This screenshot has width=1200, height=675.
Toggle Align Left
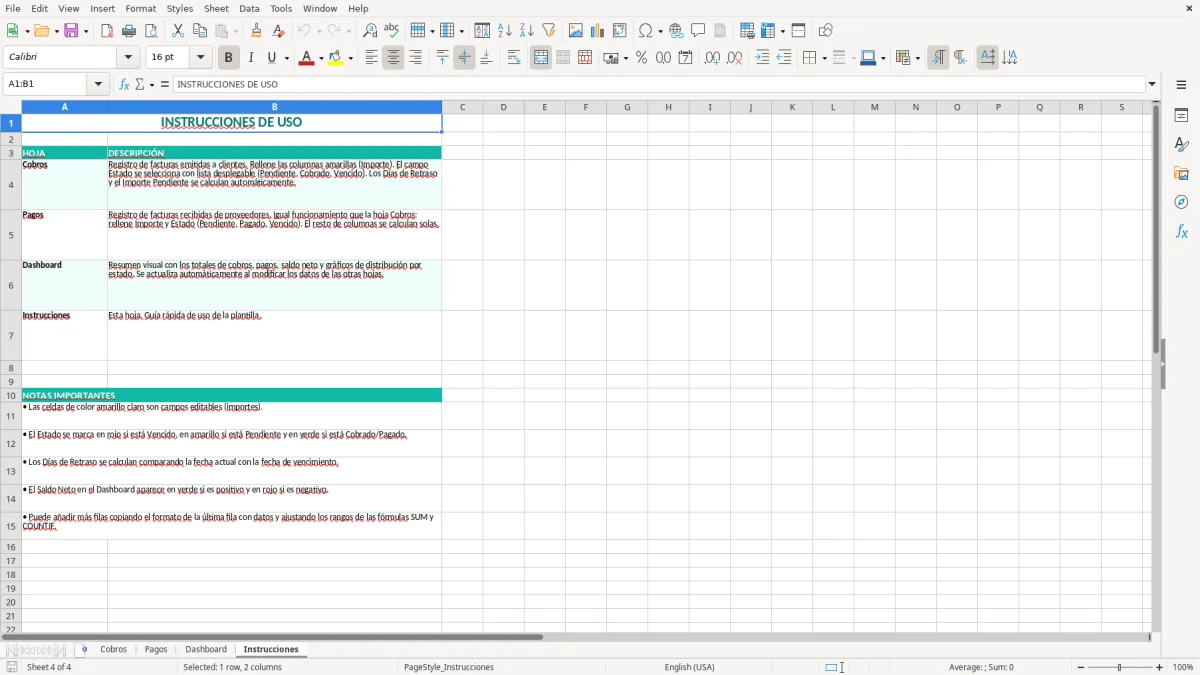[371, 58]
